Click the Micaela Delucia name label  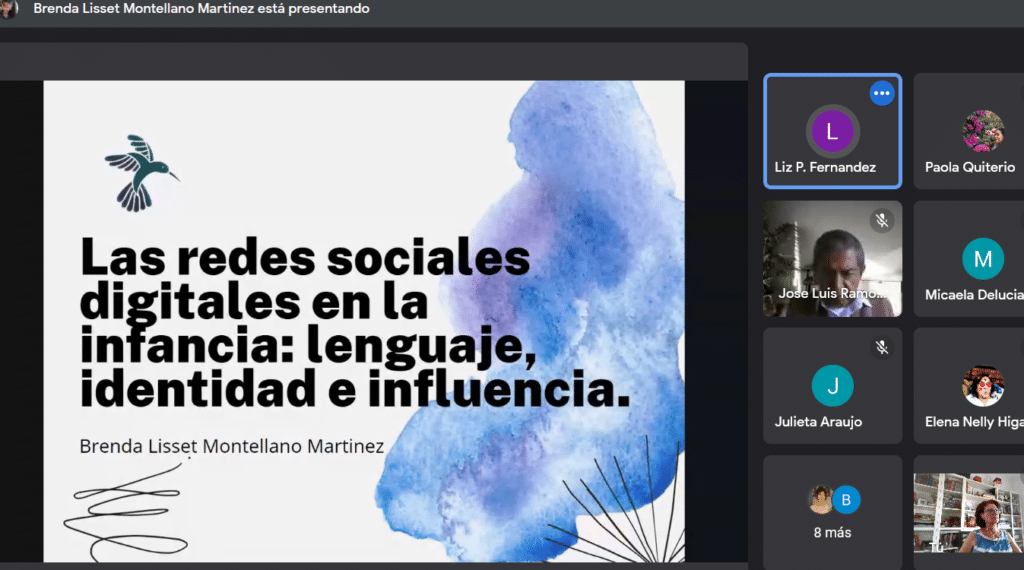tap(974, 294)
